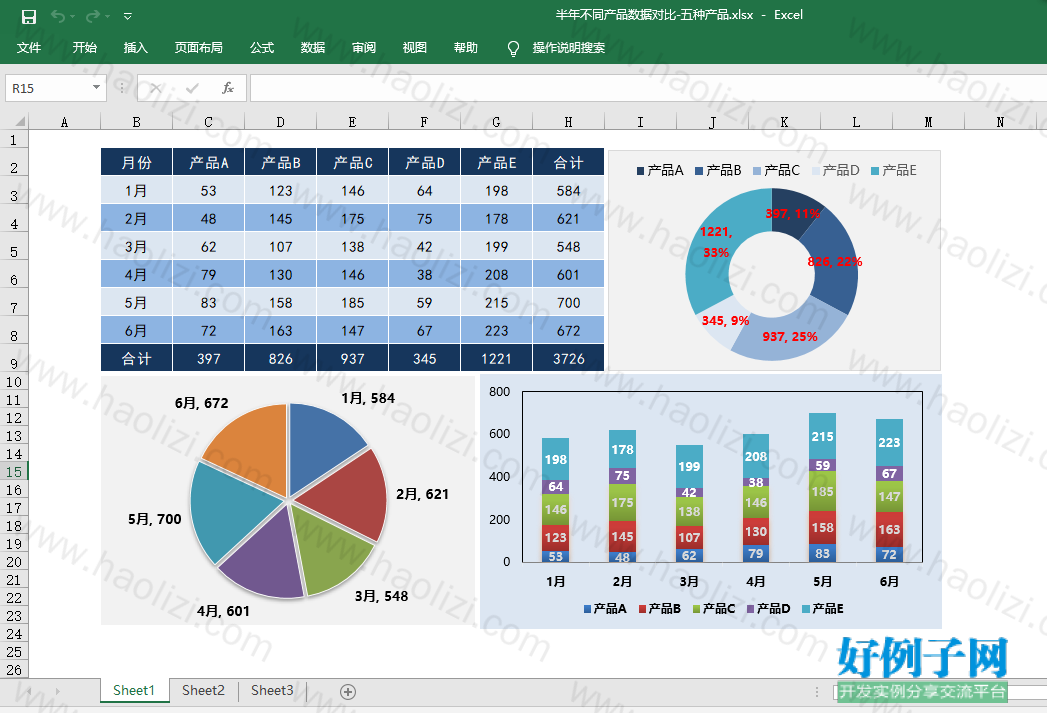
Task: Click the 产品A header cell
Action: pos(208,162)
